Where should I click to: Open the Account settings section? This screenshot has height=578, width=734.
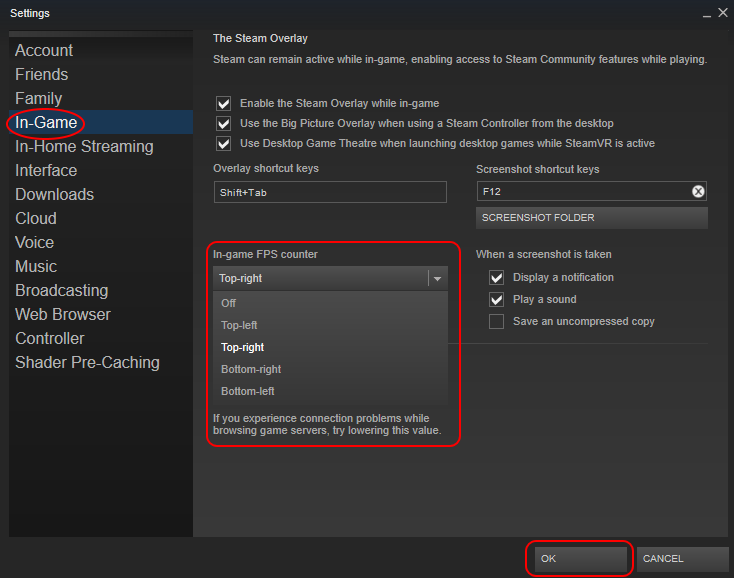click(x=101, y=50)
